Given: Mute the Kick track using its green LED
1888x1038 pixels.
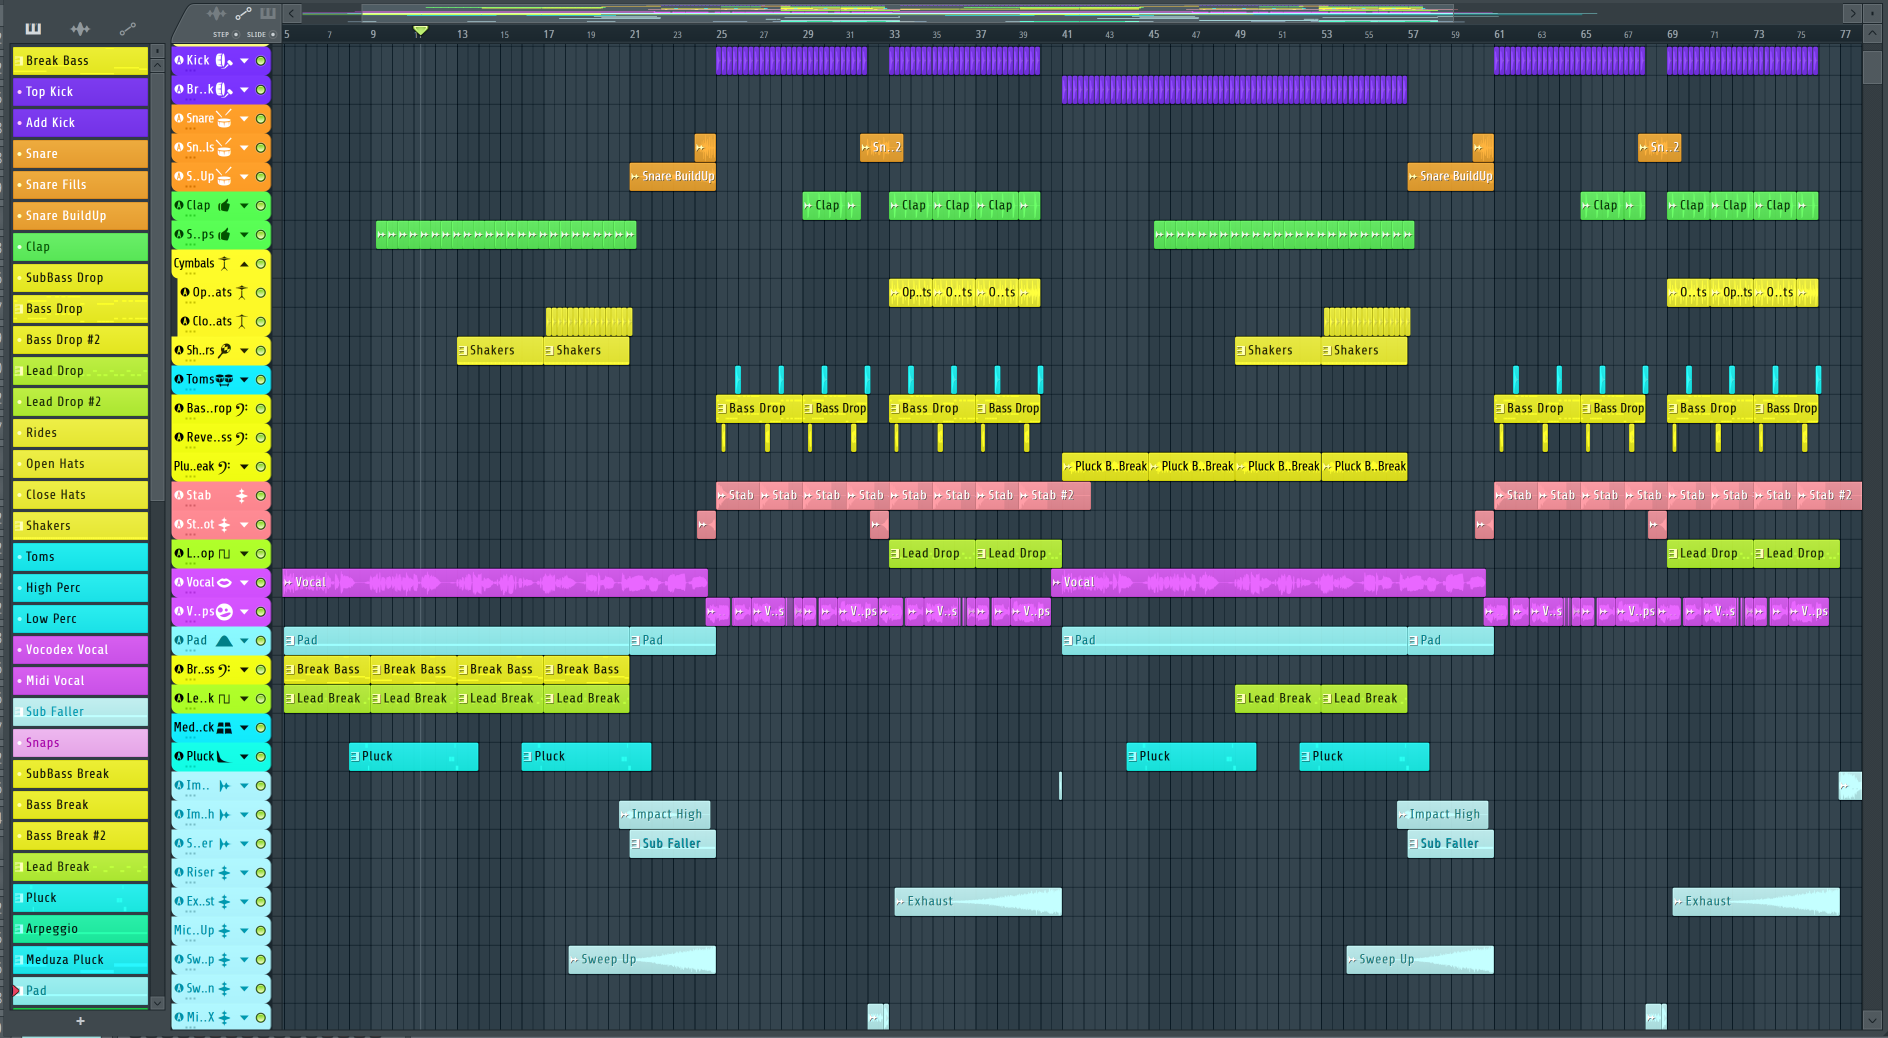Looking at the screenshot, I should point(261,60).
